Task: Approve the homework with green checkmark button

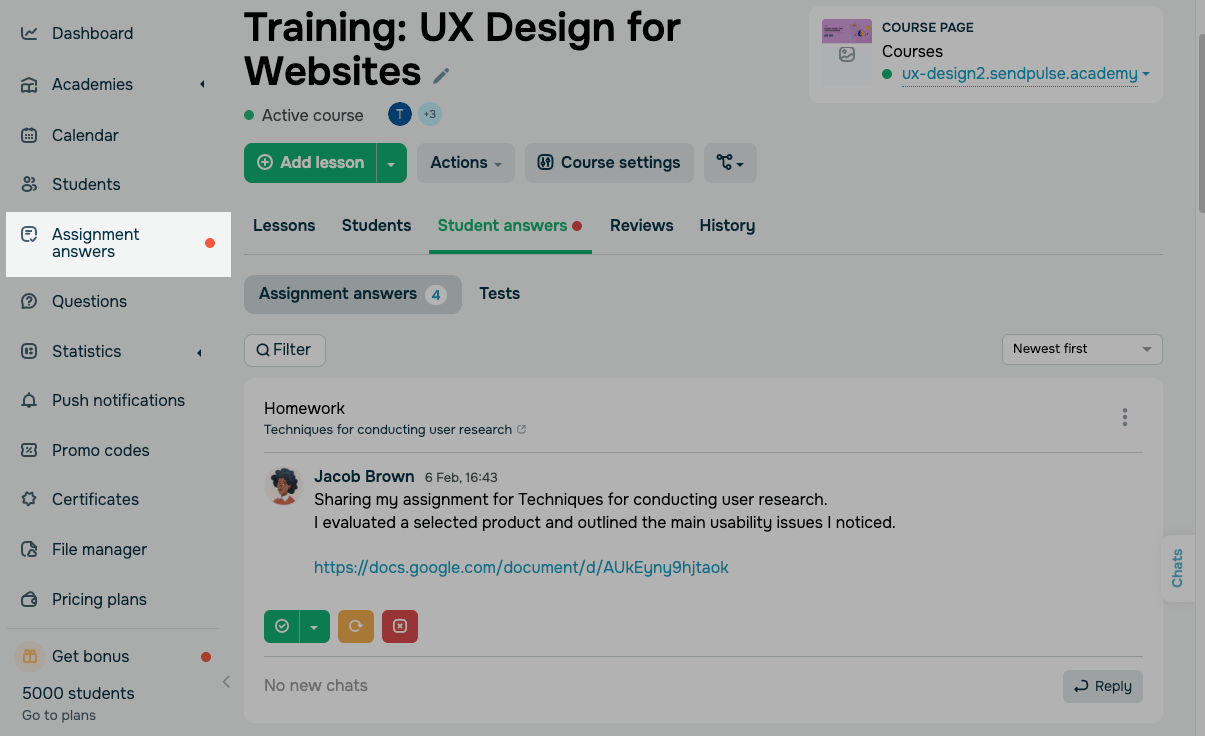Action: coord(282,626)
